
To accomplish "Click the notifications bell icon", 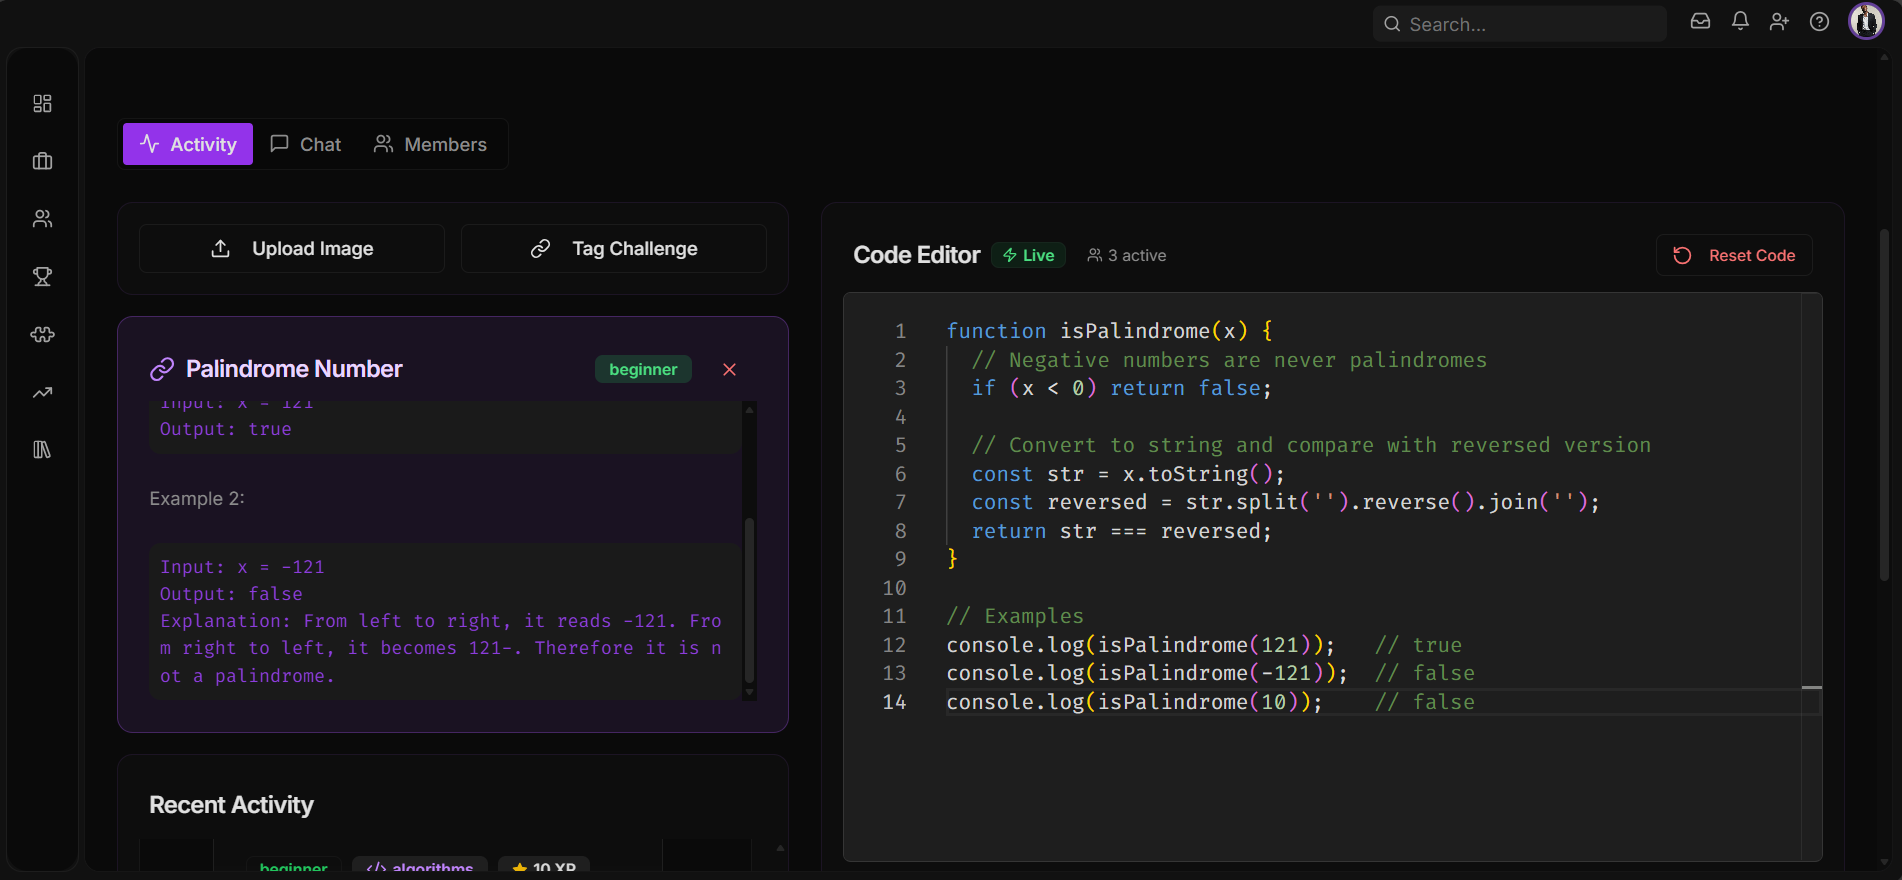I will 1740,22.
